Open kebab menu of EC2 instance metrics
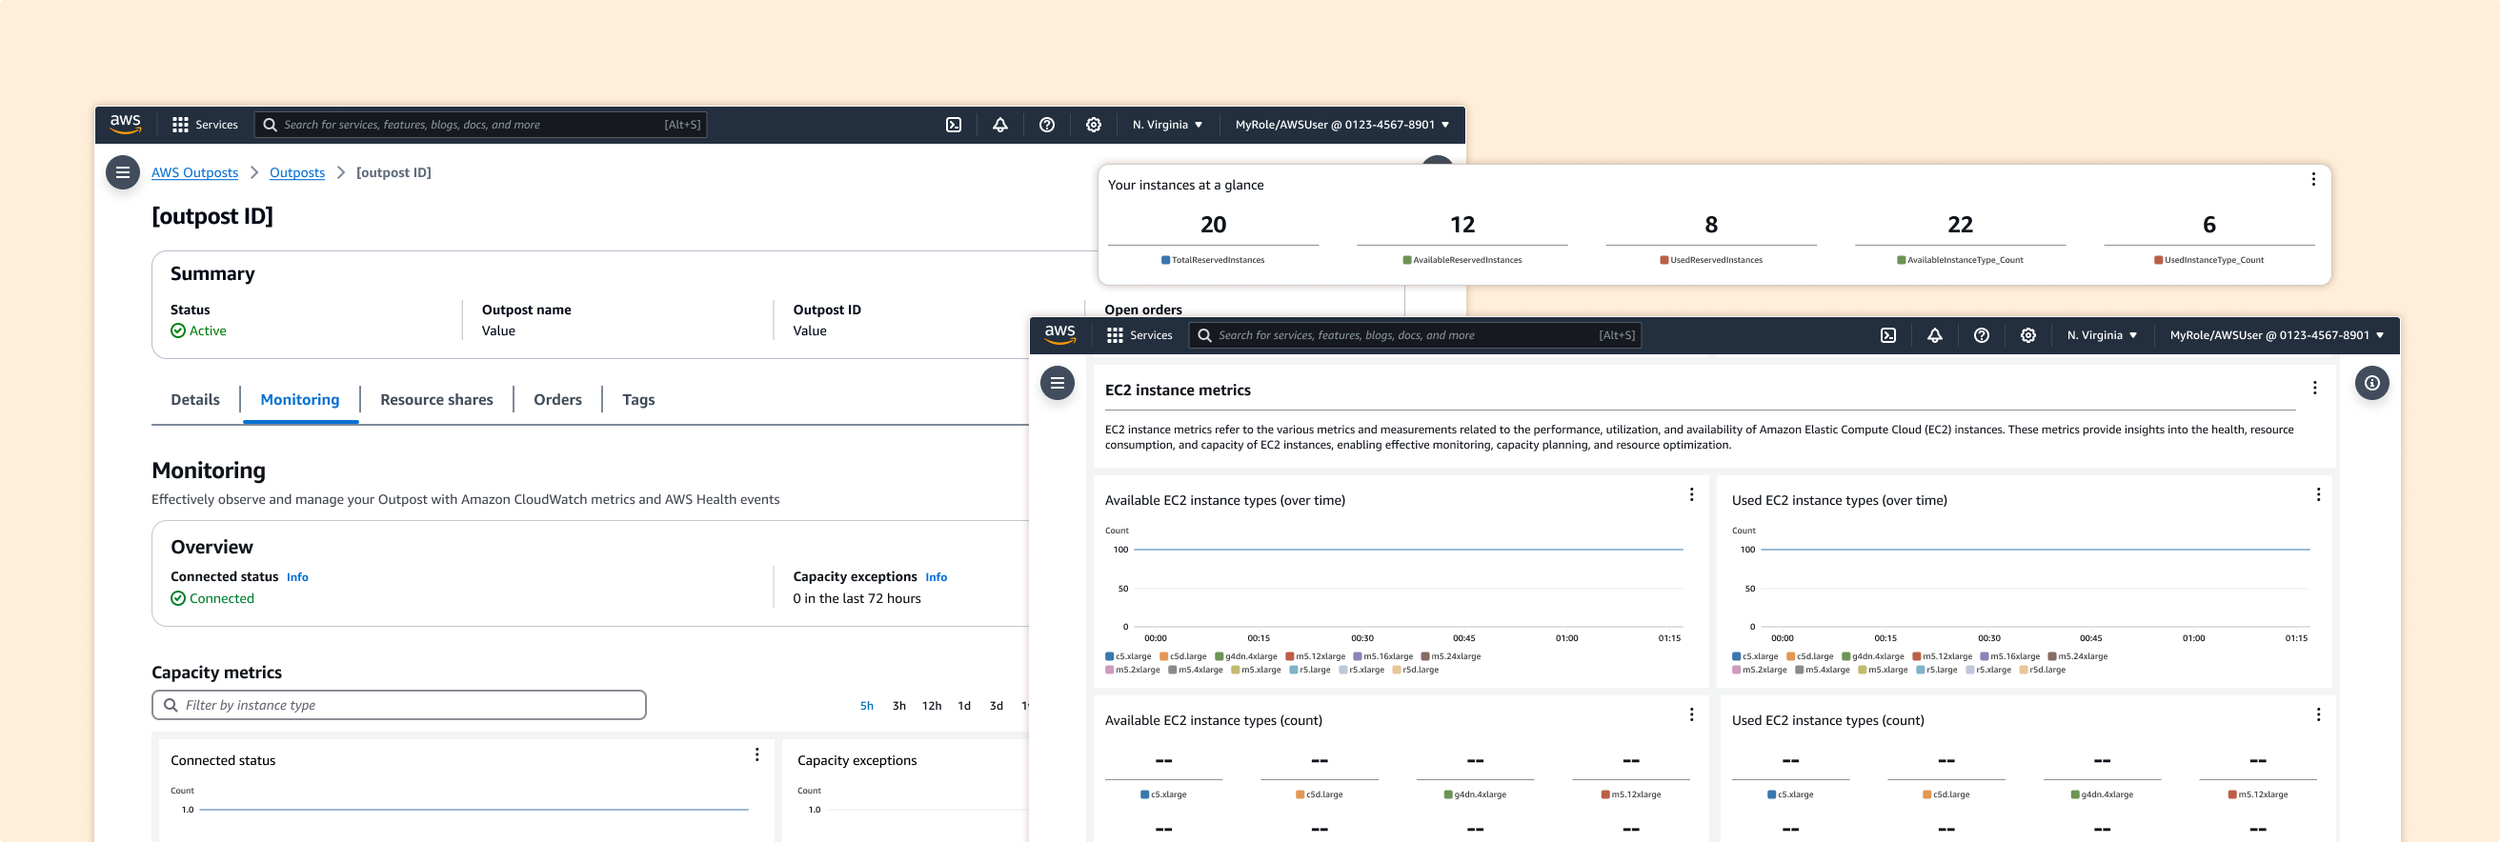The image size is (2500, 842). 2315,388
